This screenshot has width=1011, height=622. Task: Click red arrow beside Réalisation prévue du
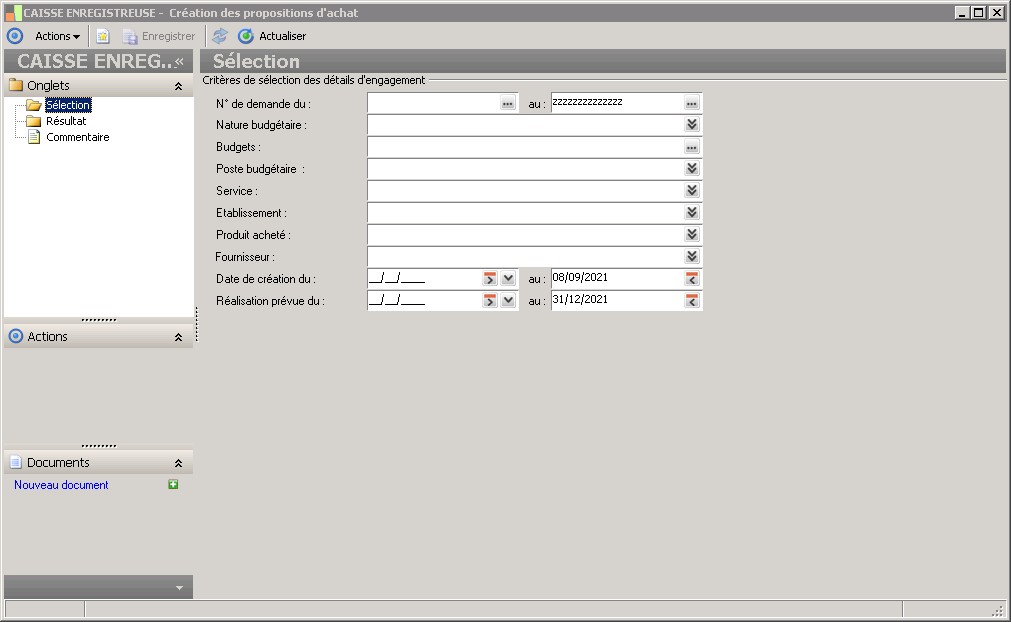click(x=490, y=300)
